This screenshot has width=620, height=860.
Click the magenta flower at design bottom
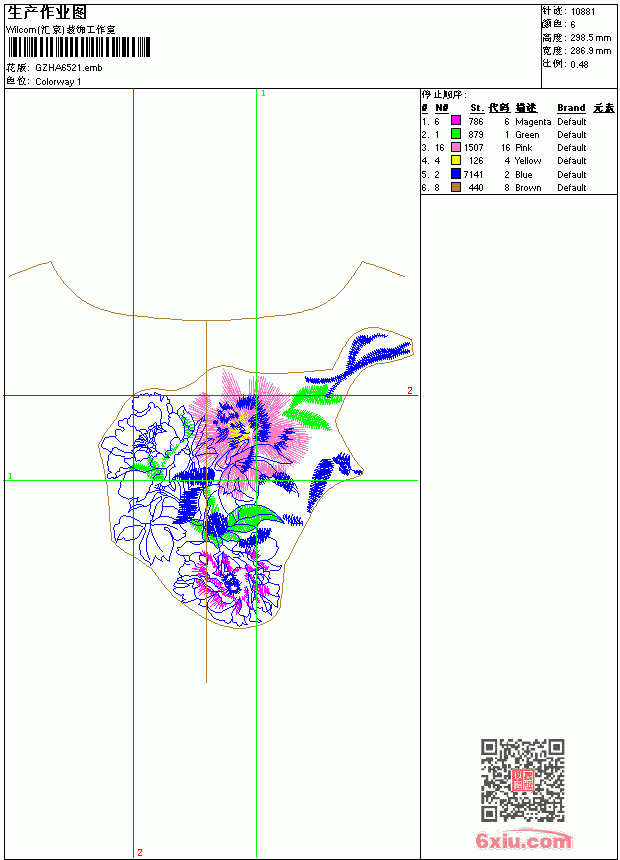[x=230, y=581]
